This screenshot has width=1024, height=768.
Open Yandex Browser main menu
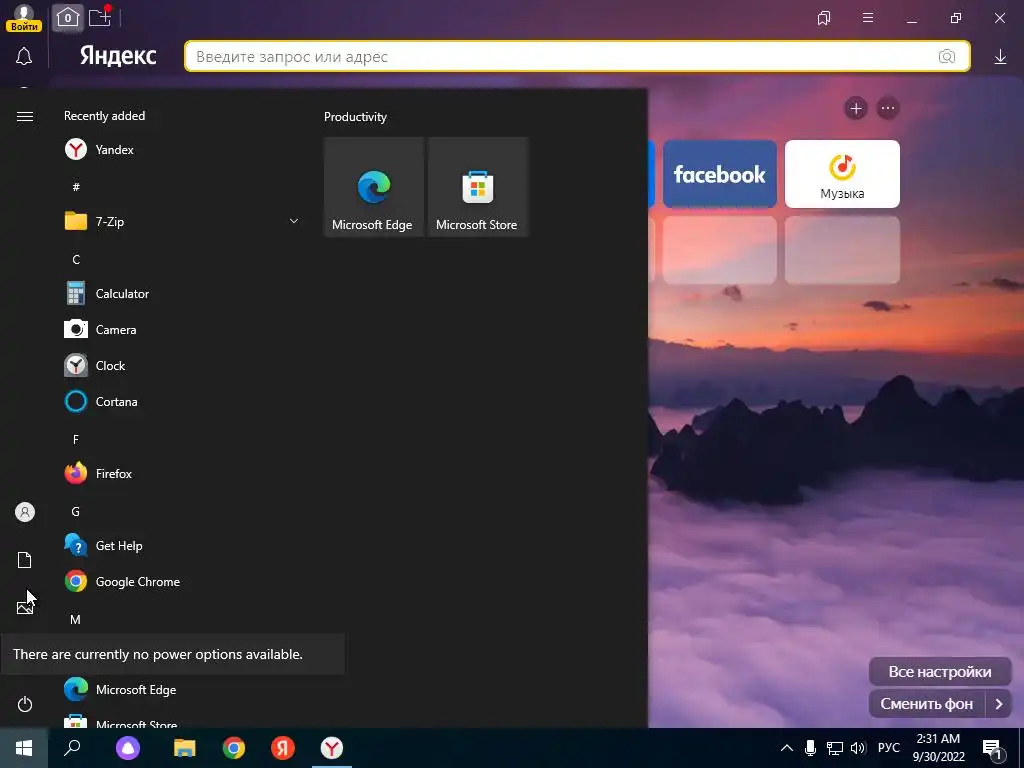click(868, 18)
